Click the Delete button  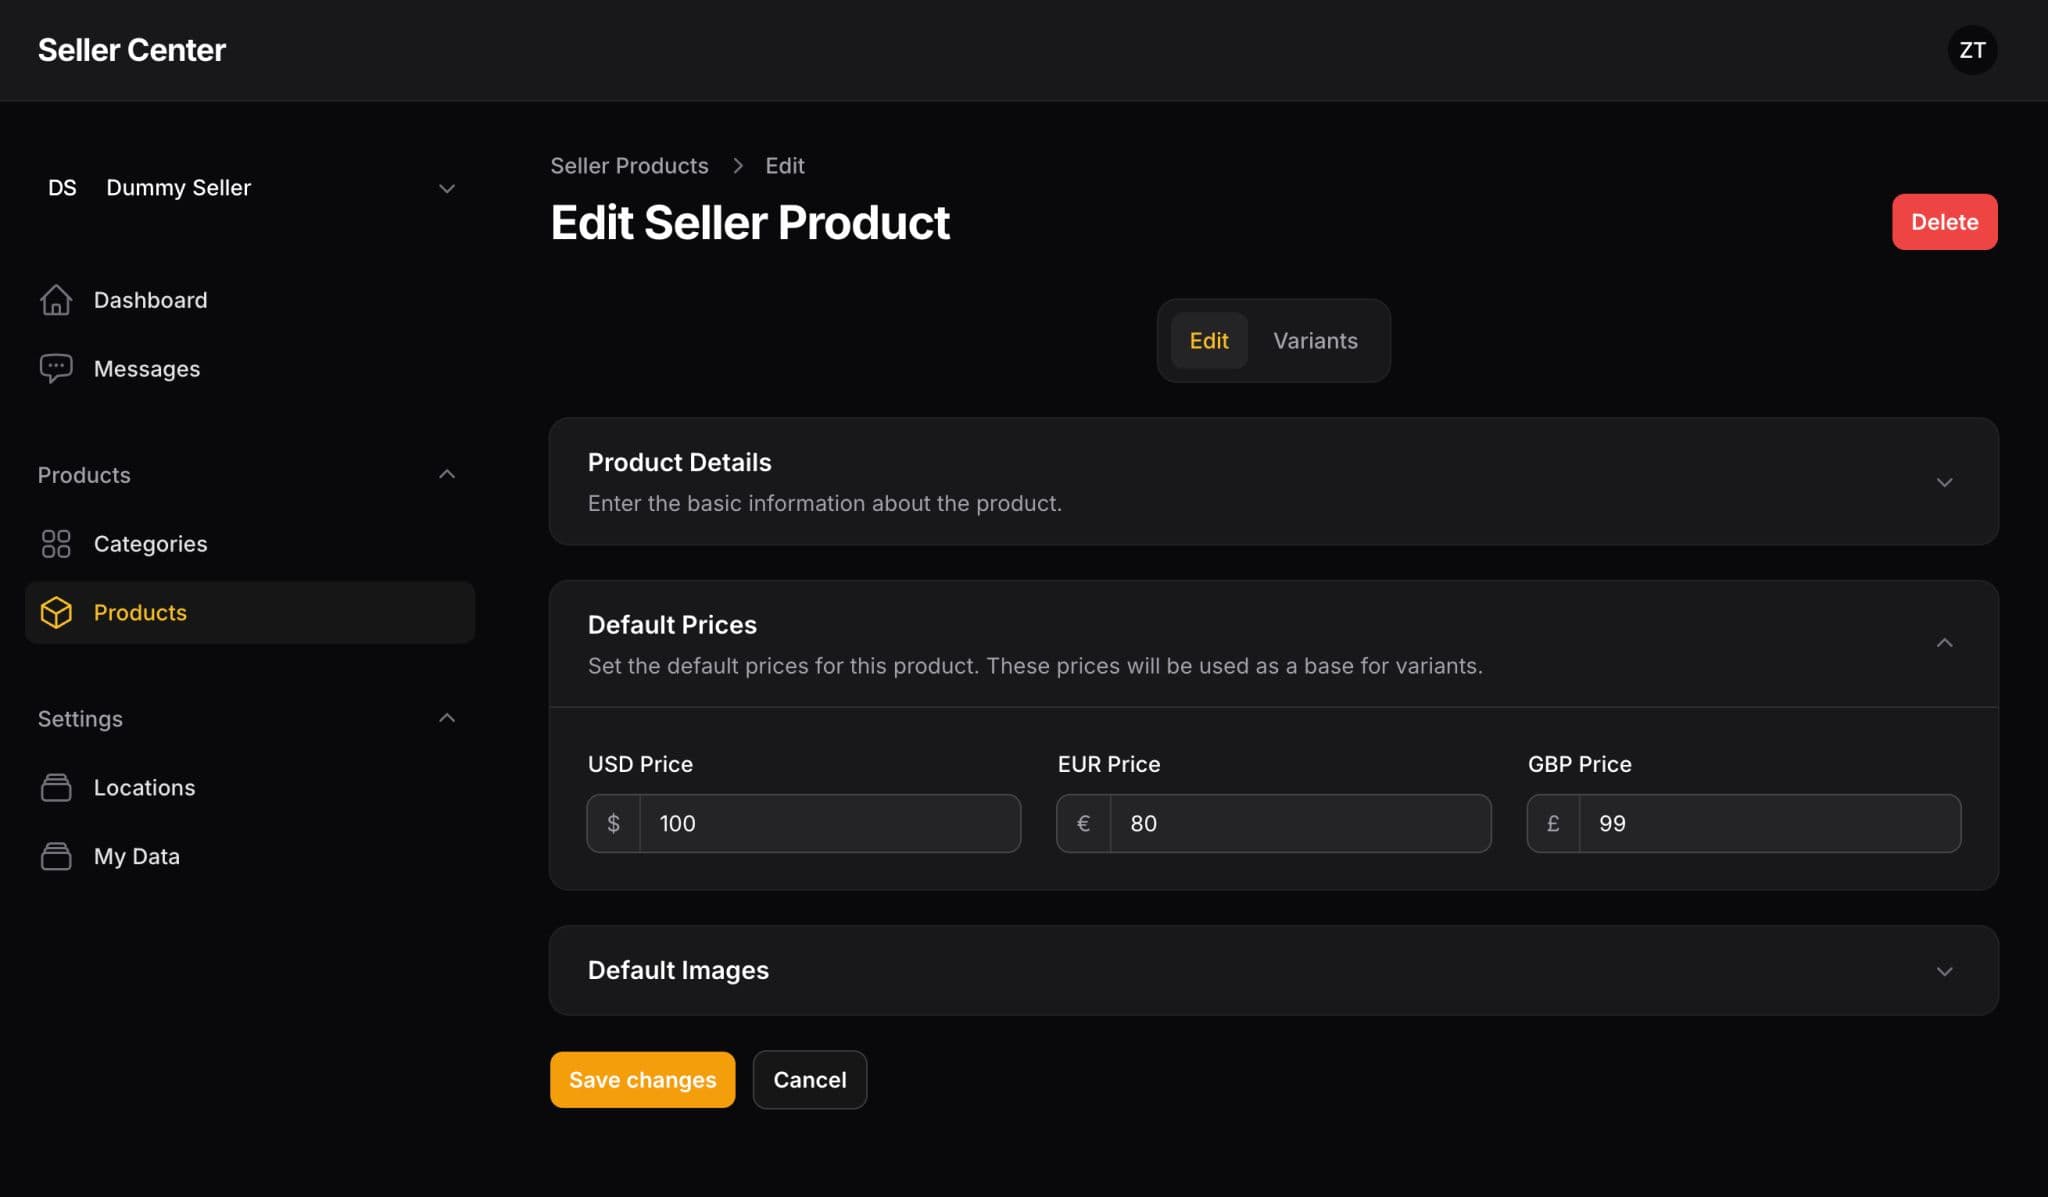click(1943, 221)
